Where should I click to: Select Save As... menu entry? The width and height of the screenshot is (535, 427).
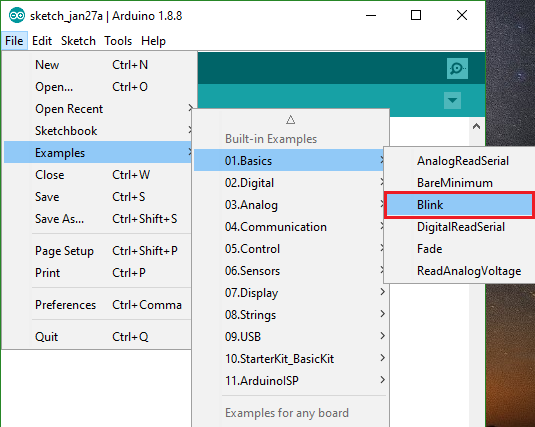click(x=98, y=219)
